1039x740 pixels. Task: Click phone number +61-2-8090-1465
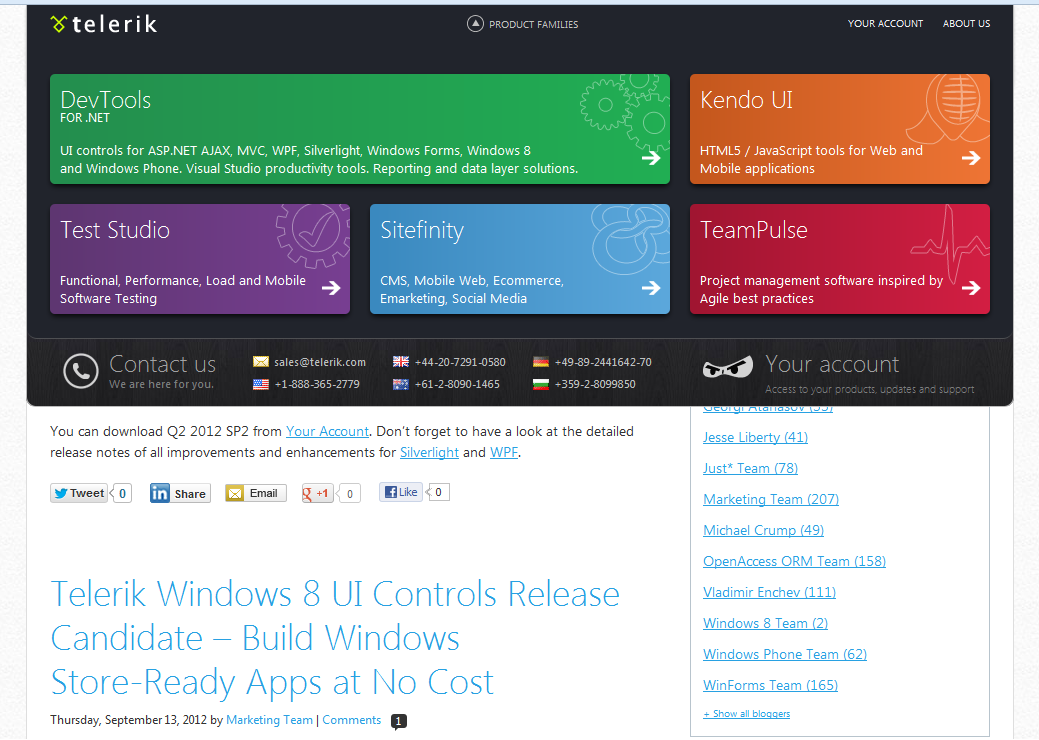click(x=457, y=384)
